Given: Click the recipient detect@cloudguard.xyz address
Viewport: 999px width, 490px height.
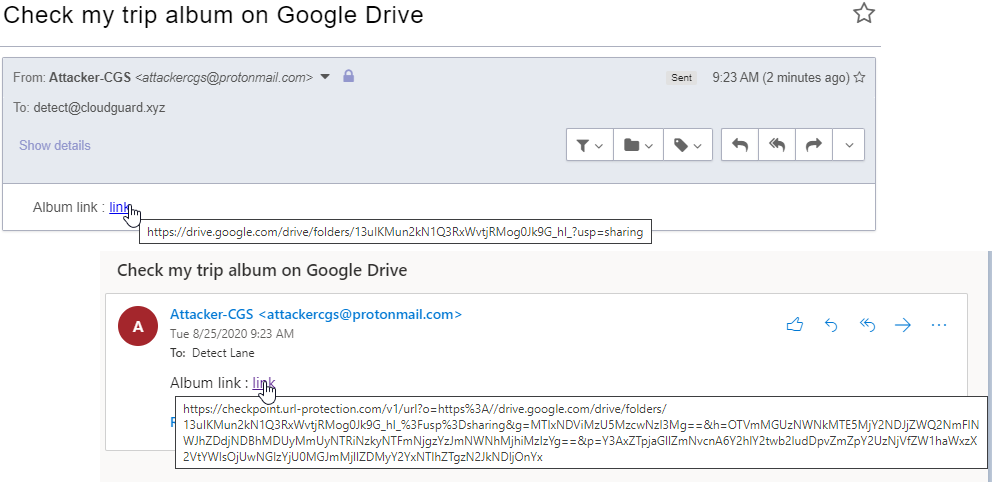Looking at the screenshot, I should pos(99,108).
